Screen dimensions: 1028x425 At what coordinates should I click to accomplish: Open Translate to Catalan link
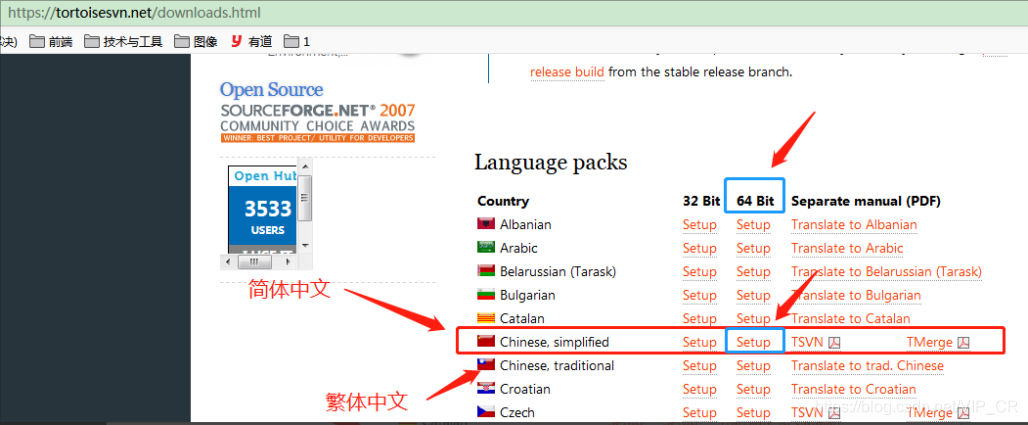[851, 319]
